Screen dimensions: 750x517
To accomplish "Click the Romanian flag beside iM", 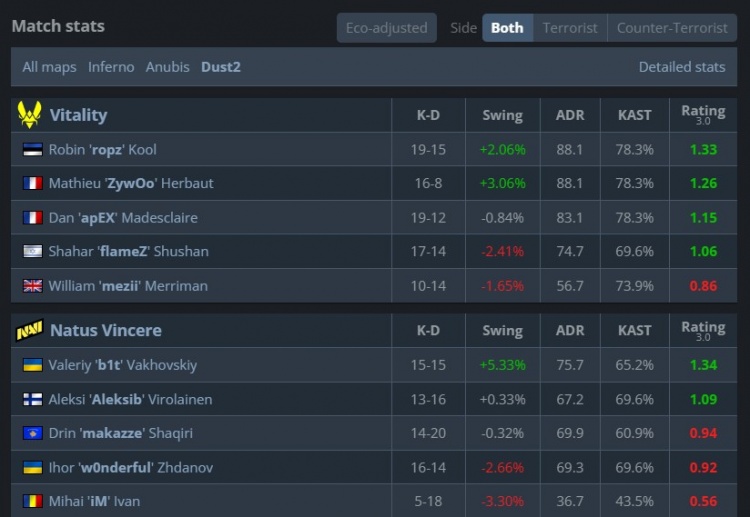I will tap(32, 502).
